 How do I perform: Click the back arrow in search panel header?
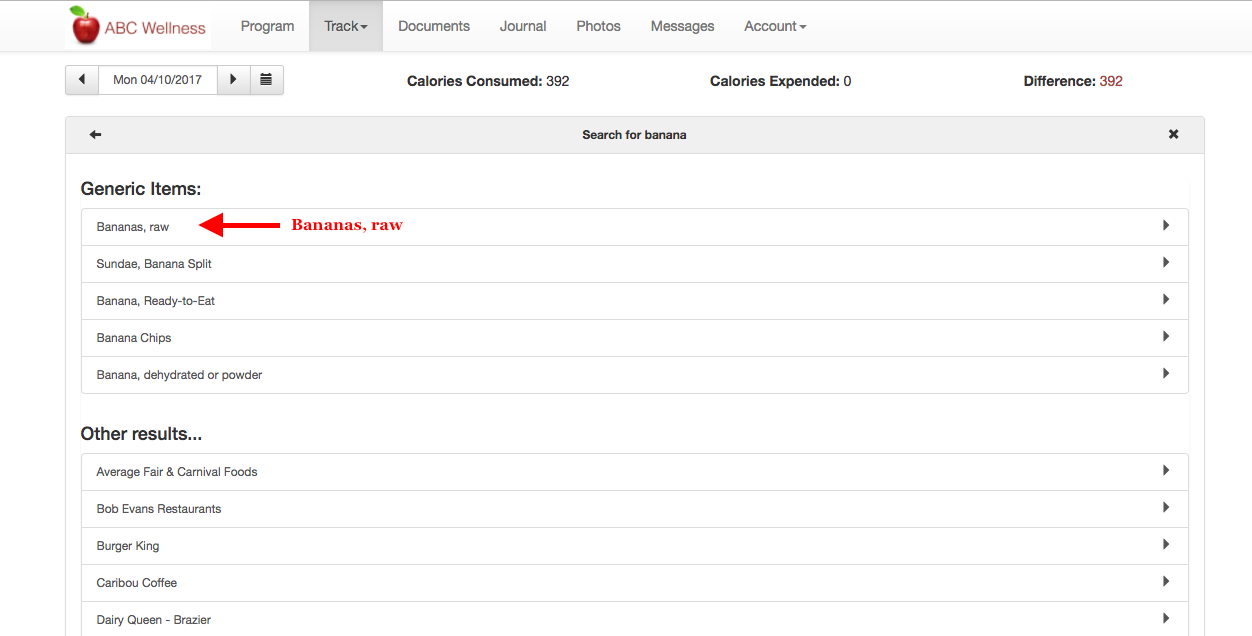(x=95, y=135)
